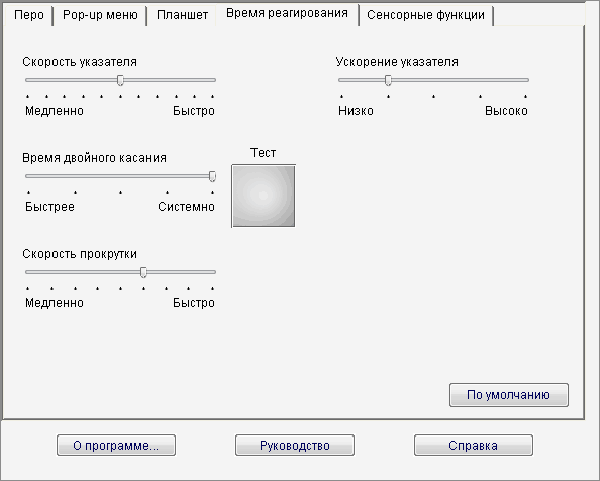Open the О программе... dialog
The image size is (600, 481).
(116, 445)
